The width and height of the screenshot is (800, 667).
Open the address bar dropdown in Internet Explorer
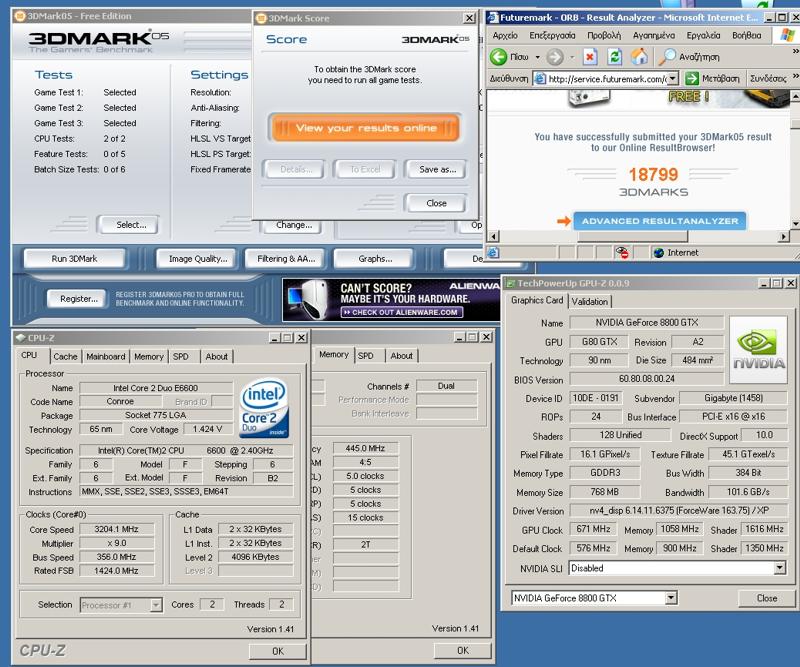673,79
